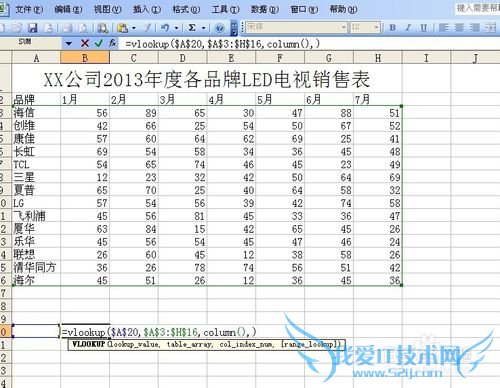
Task: Align text right
Action: 475,28
